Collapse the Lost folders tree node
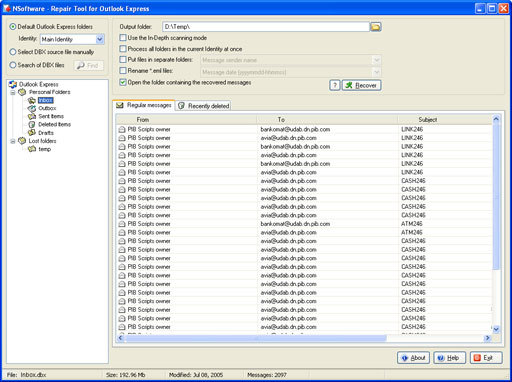This screenshot has height=382, width=512. pos(13,141)
